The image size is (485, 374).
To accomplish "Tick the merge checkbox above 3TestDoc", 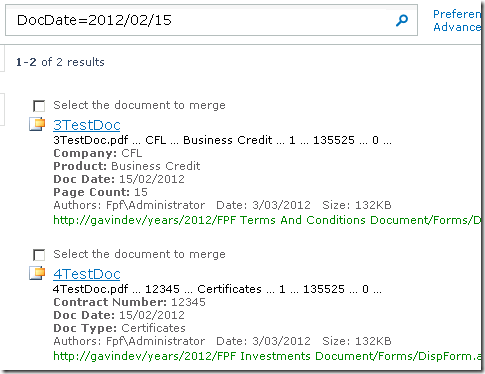I will tap(39, 106).
